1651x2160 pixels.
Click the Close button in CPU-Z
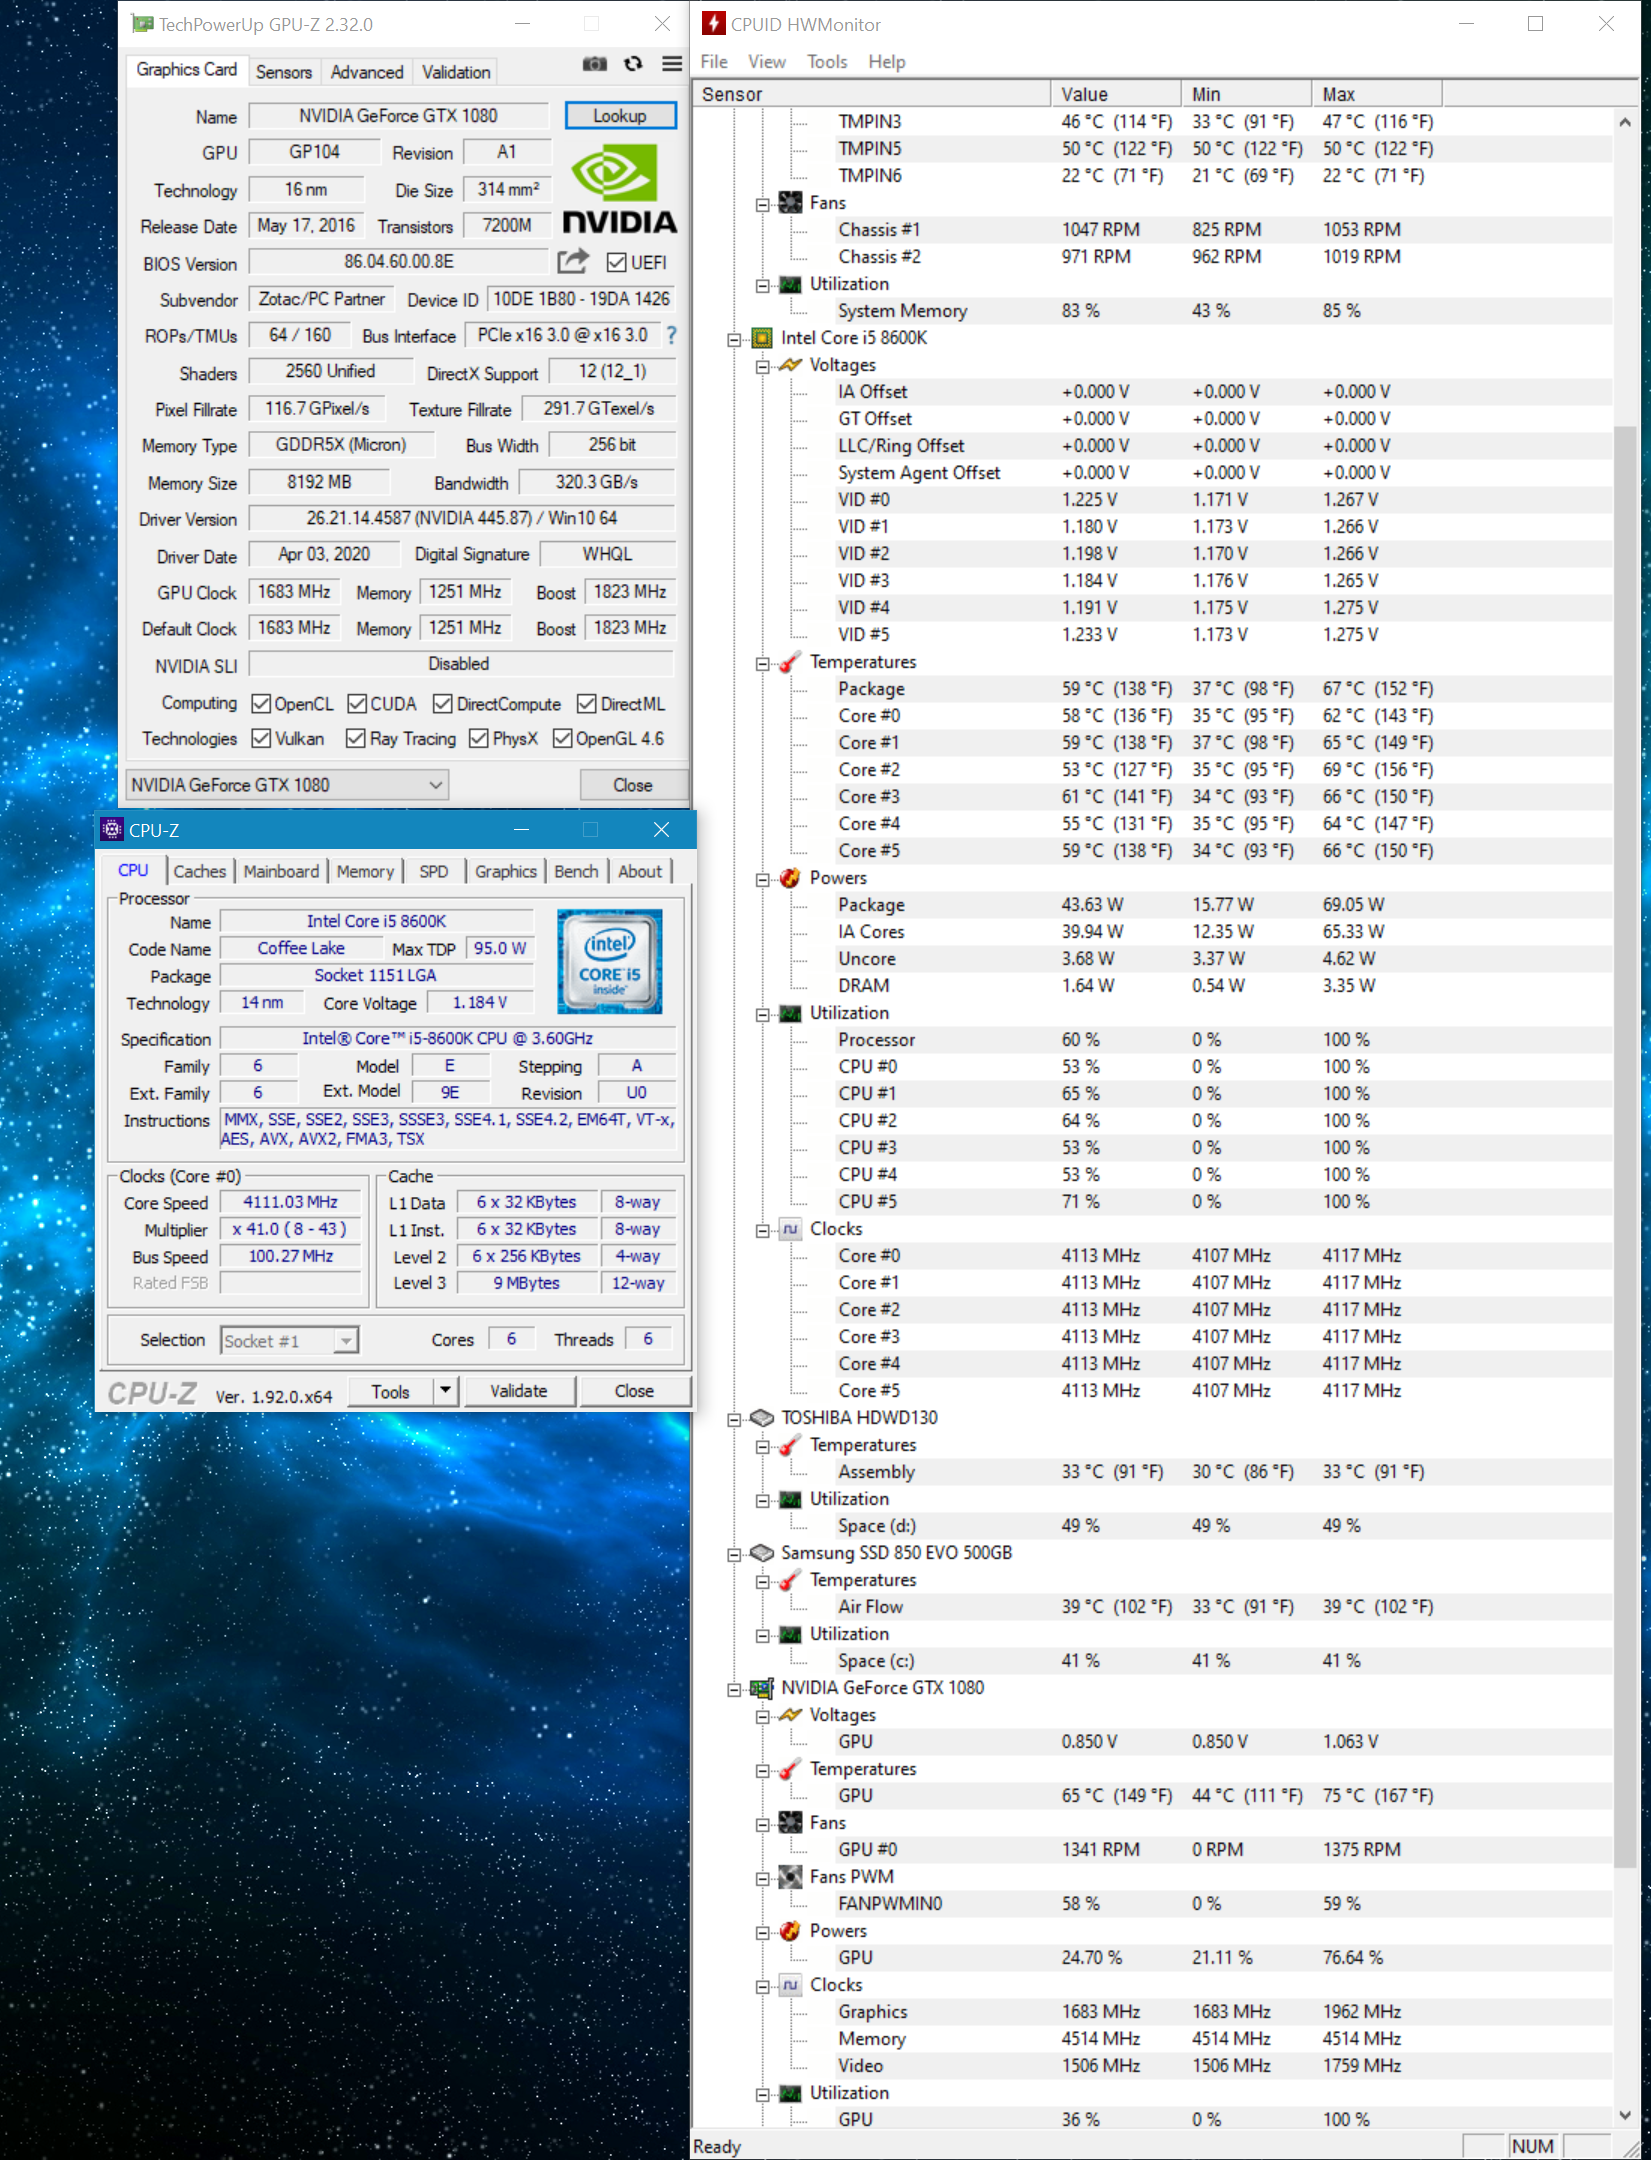pyautogui.click(x=634, y=1391)
